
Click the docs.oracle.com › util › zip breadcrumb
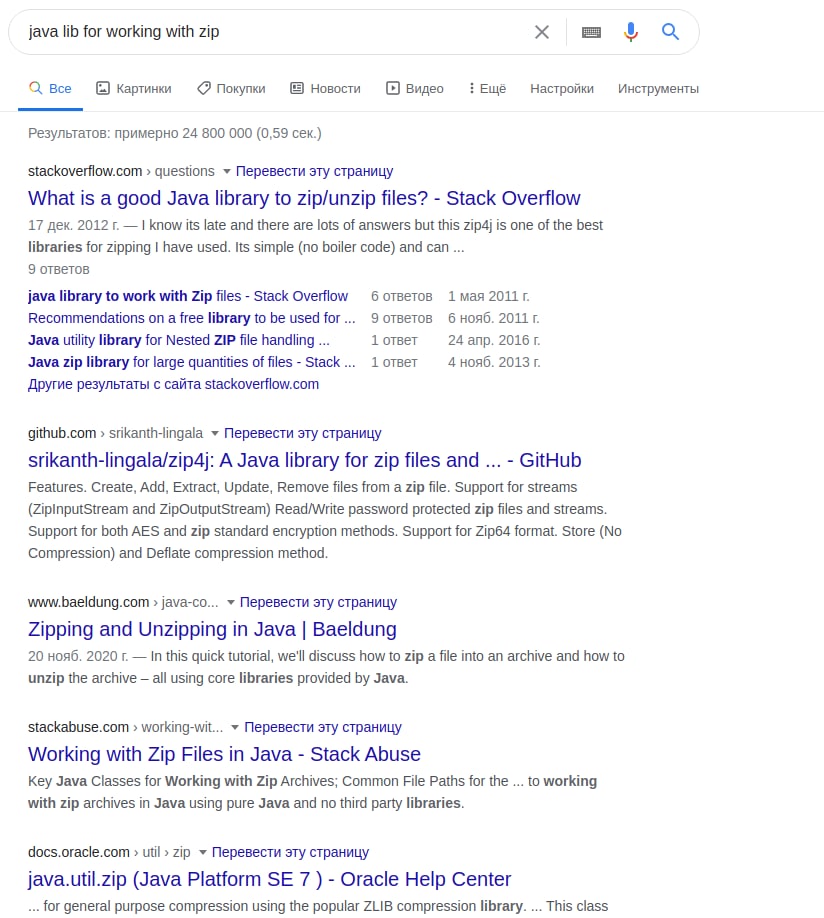click(109, 852)
